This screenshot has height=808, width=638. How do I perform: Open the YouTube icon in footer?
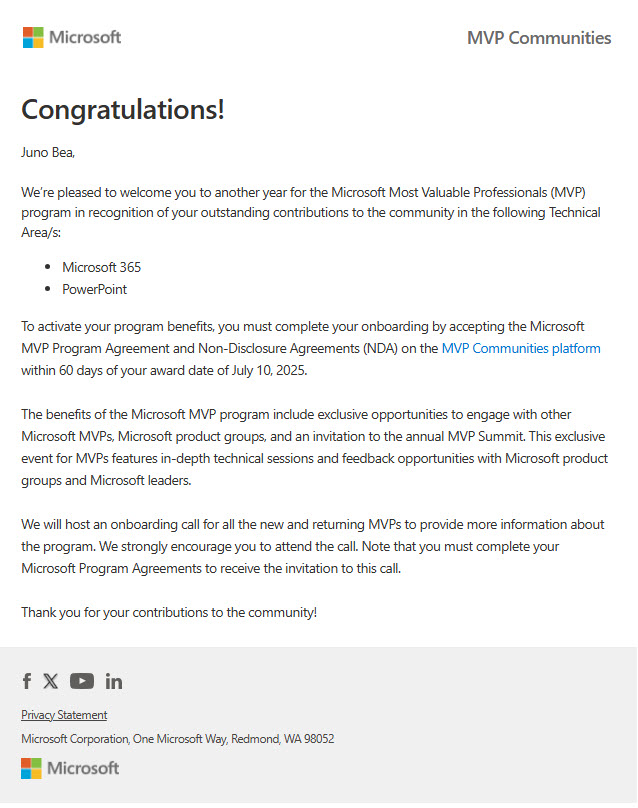click(x=82, y=681)
